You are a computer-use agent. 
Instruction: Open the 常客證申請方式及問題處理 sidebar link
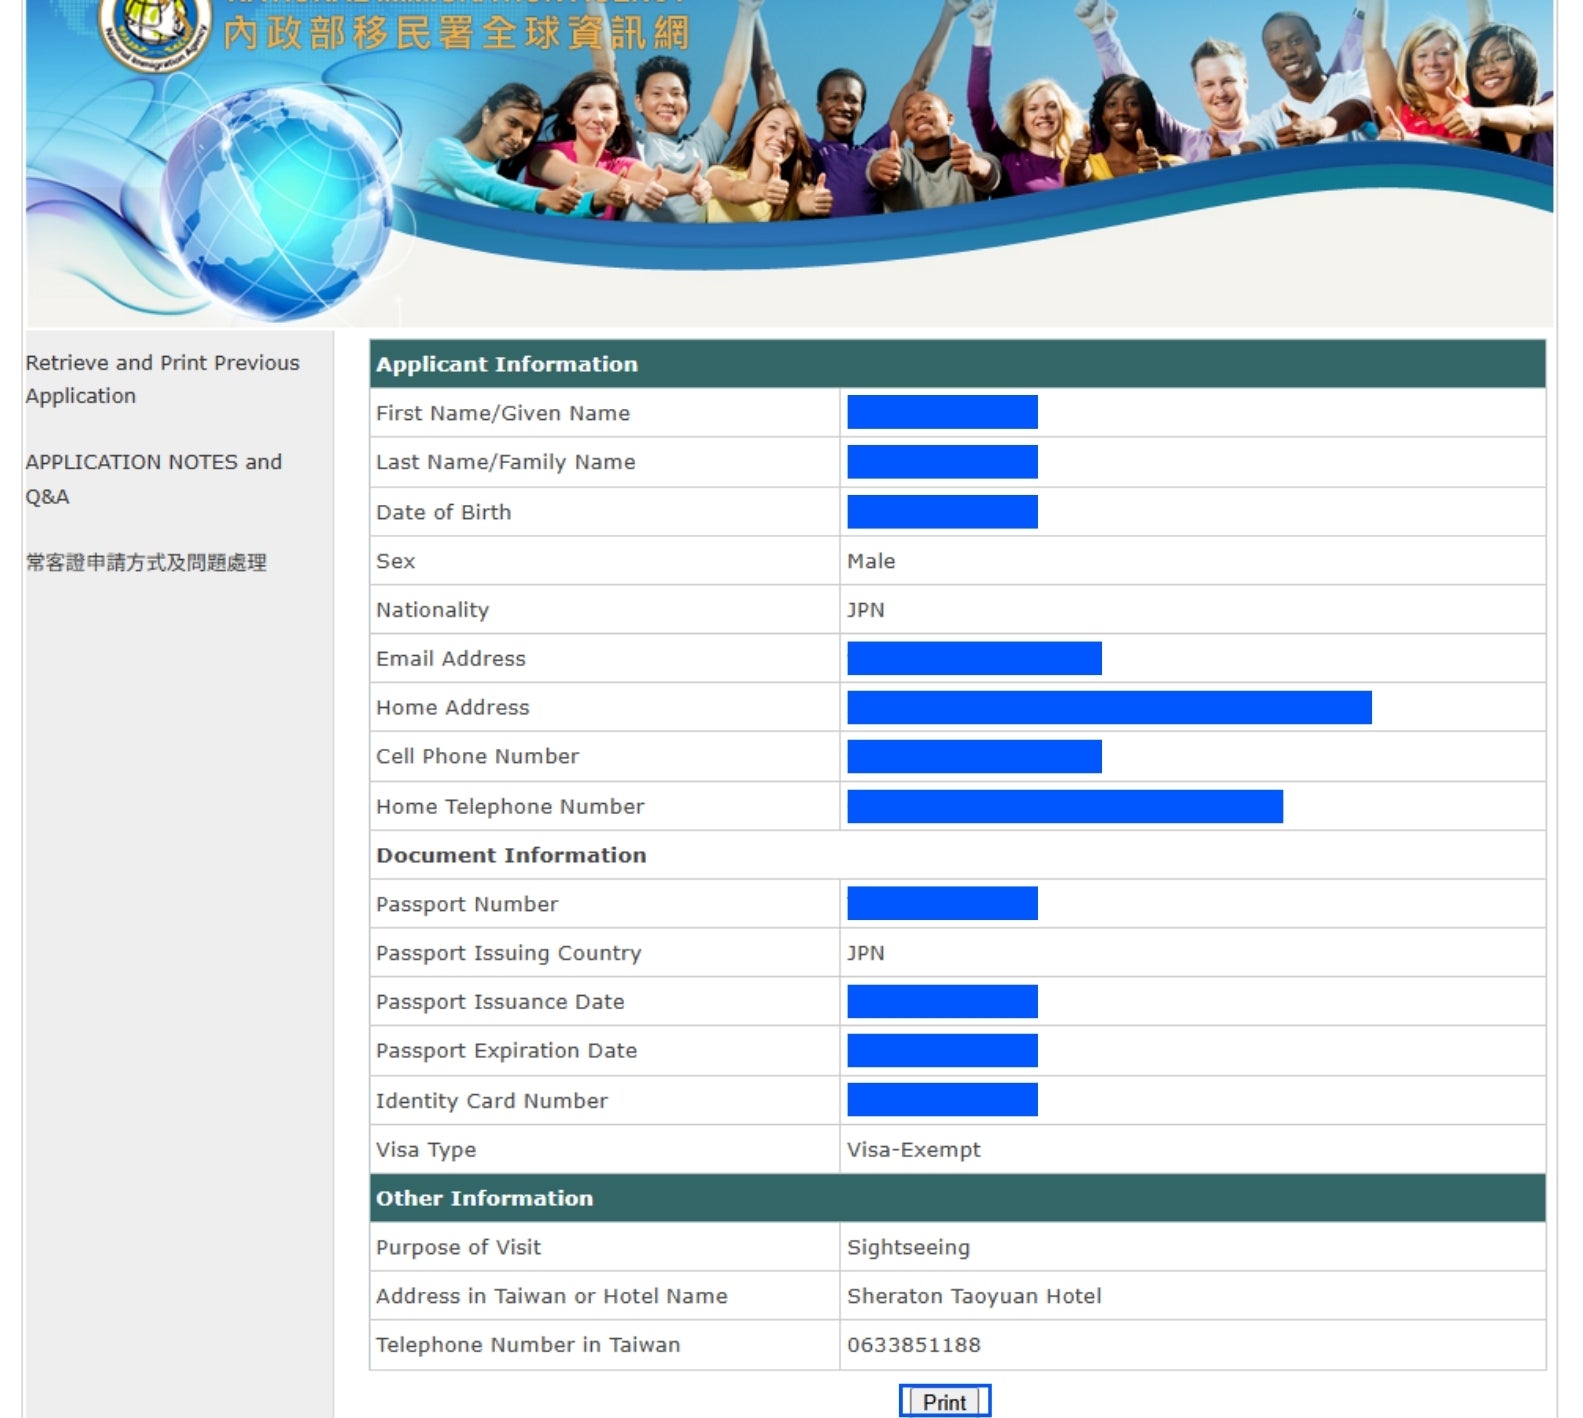pyautogui.click(x=146, y=562)
